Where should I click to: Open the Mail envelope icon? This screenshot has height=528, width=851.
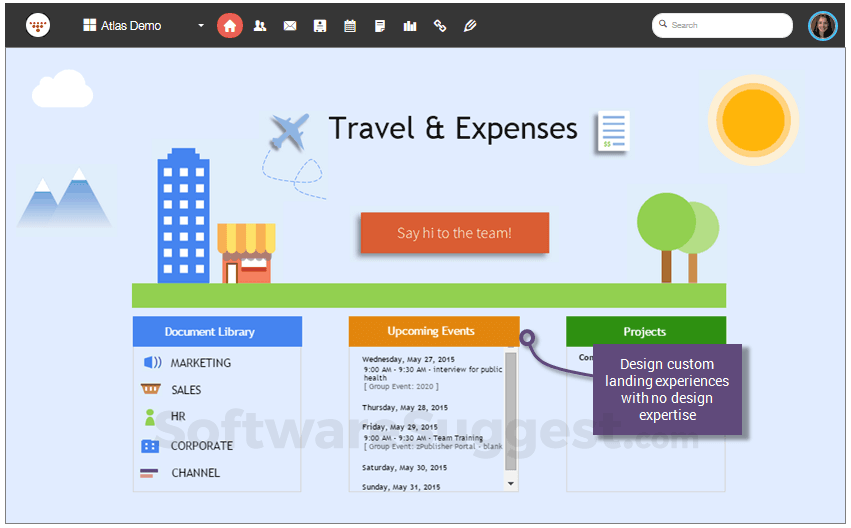coord(290,26)
